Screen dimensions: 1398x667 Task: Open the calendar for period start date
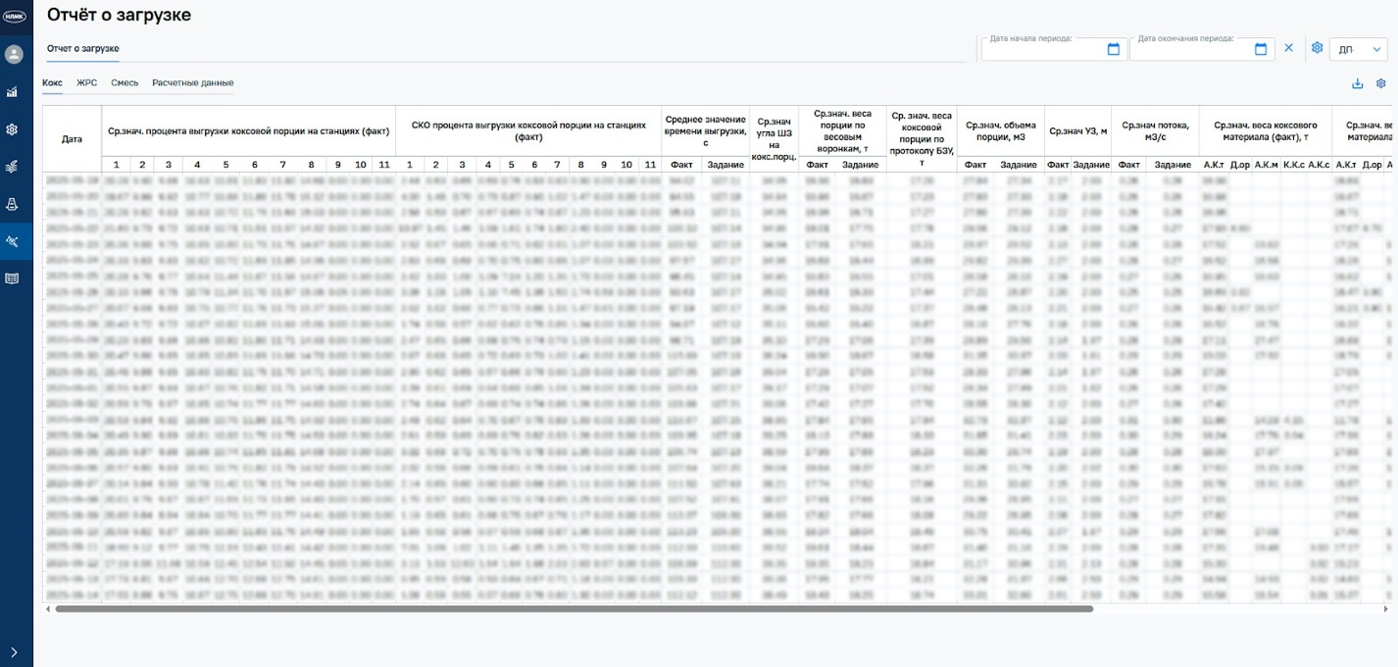1113,49
